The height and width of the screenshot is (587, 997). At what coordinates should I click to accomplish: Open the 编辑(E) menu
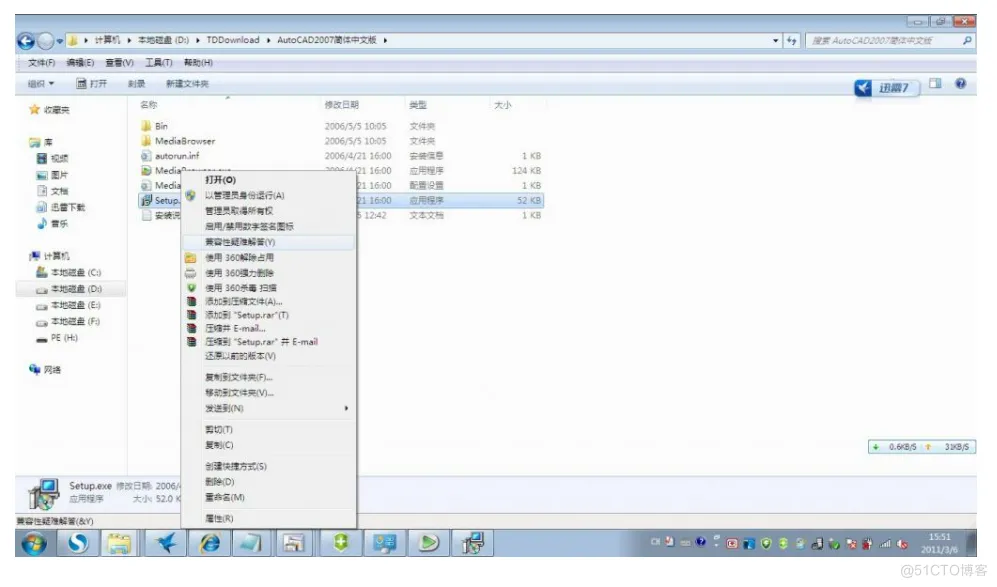(x=80, y=62)
